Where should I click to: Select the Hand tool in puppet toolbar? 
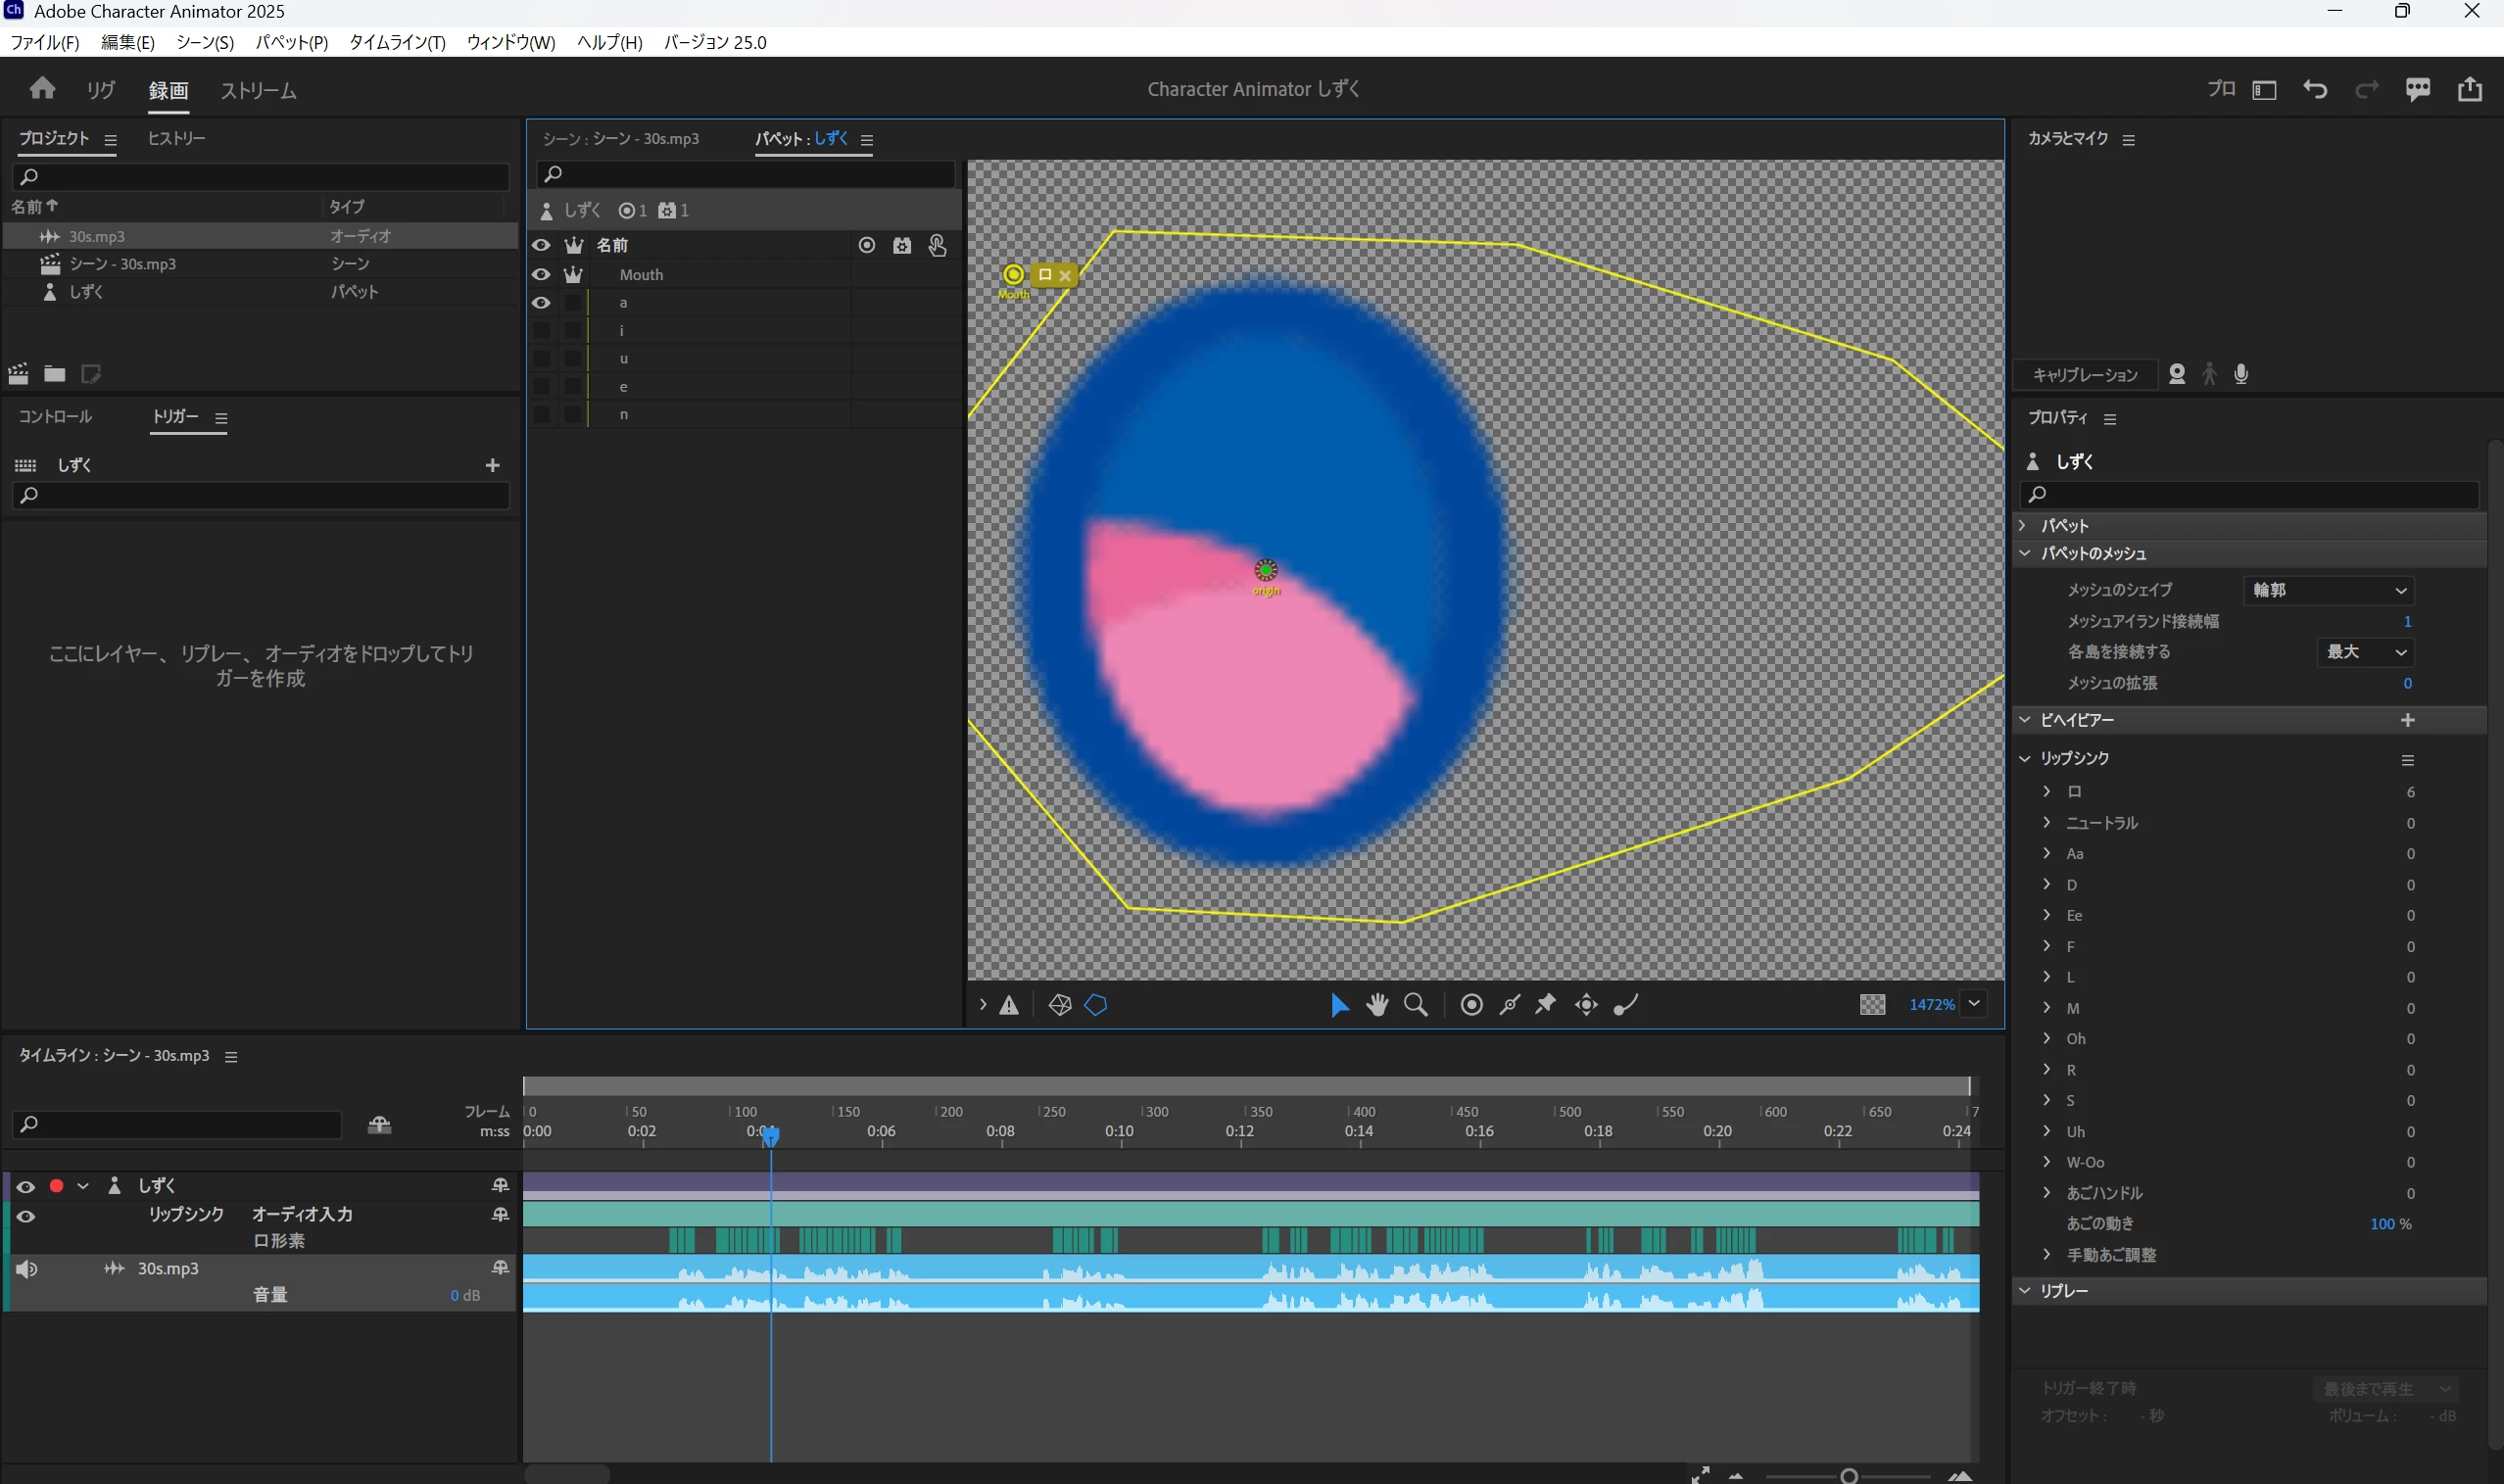[x=1377, y=1004]
